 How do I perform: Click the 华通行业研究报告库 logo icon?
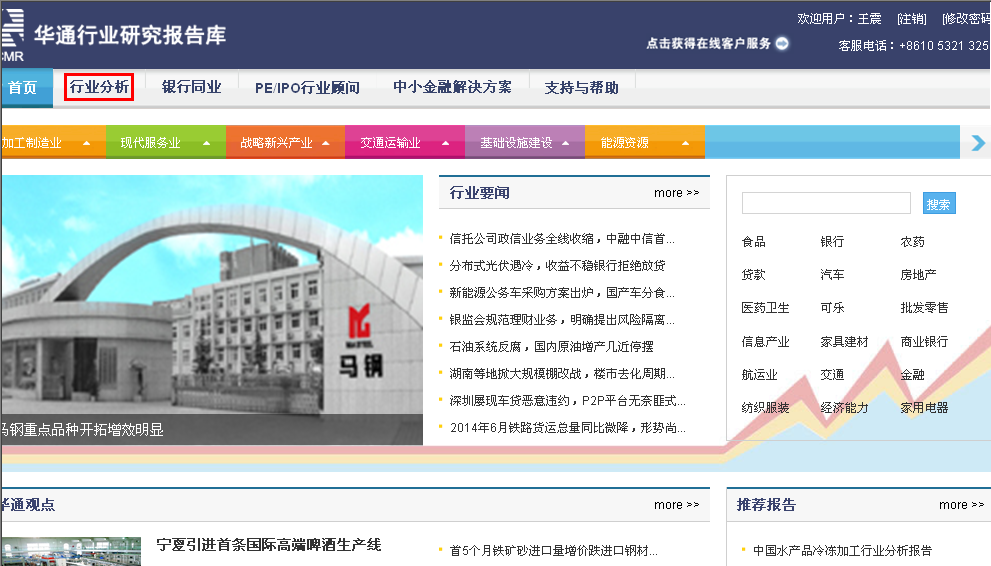13,35
